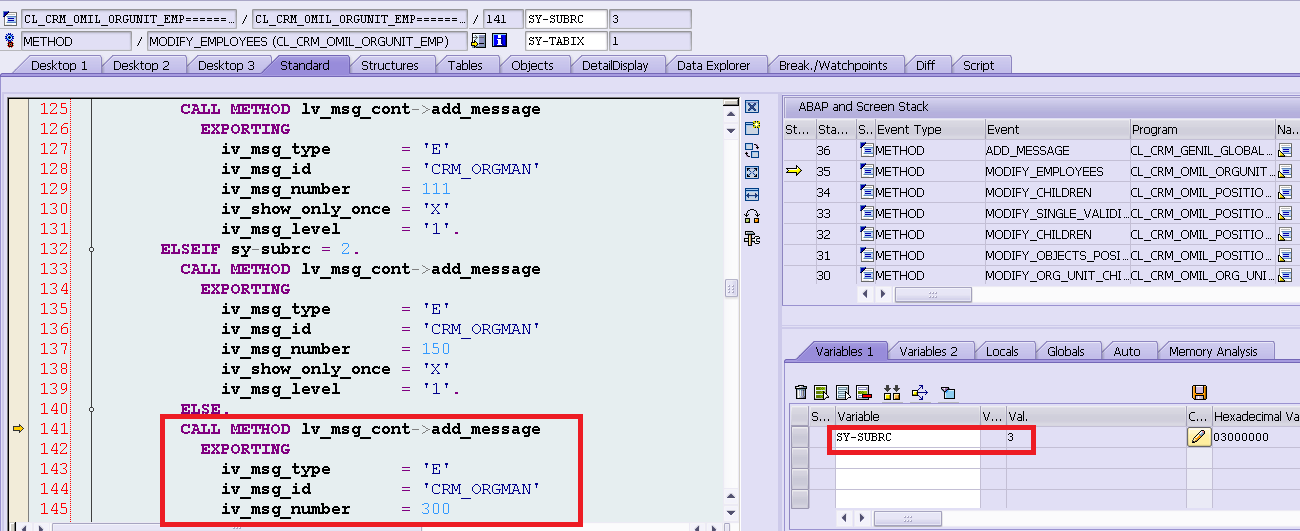
Task: Open the Locals variables tab
Action: (1002, 351)
